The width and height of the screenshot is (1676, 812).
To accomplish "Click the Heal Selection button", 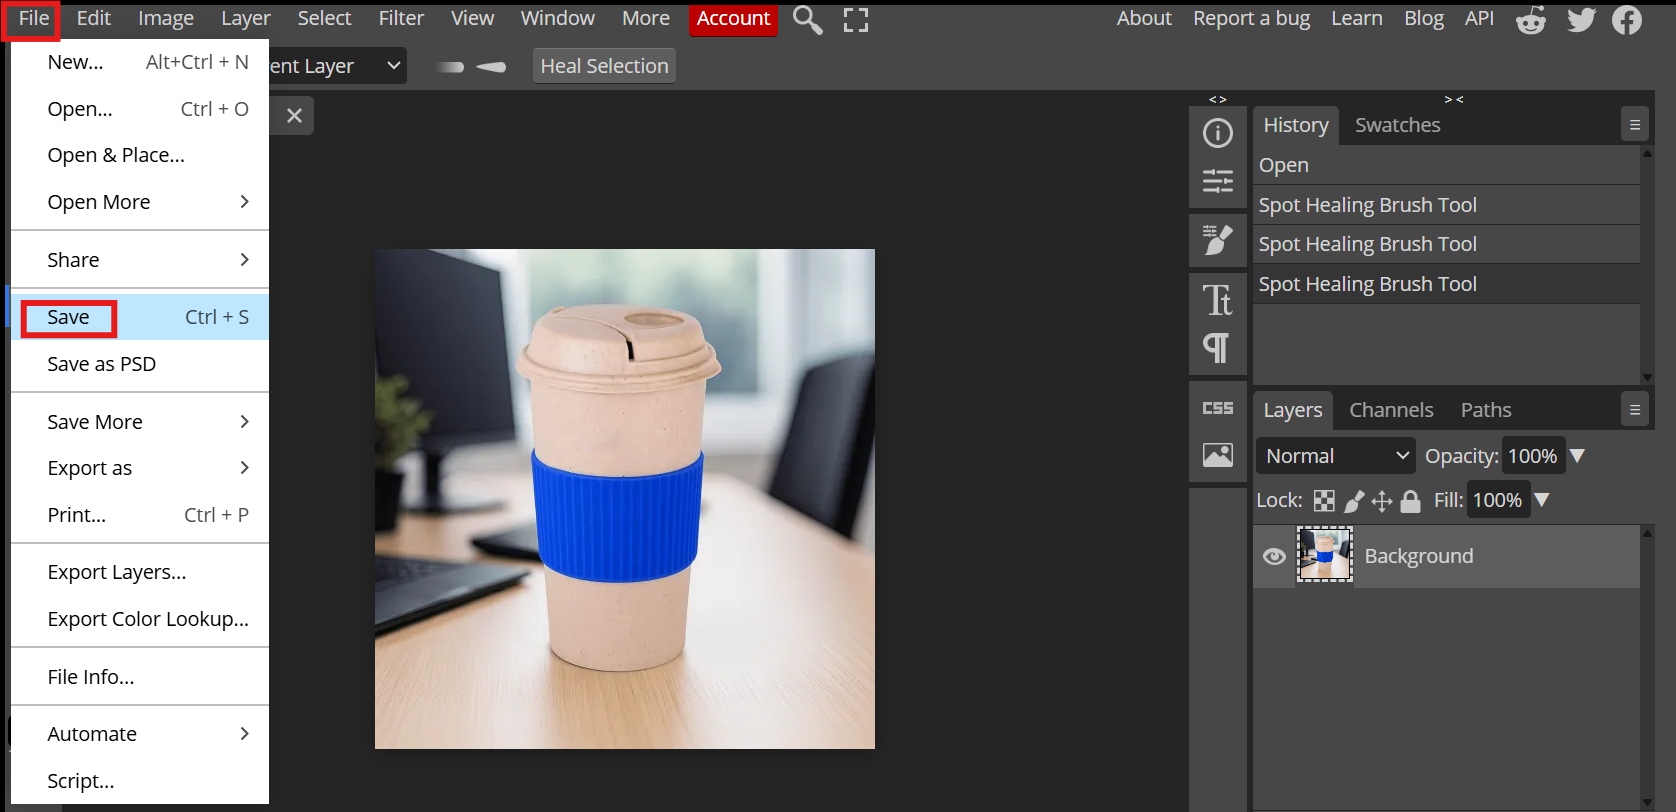I will 604,66.
